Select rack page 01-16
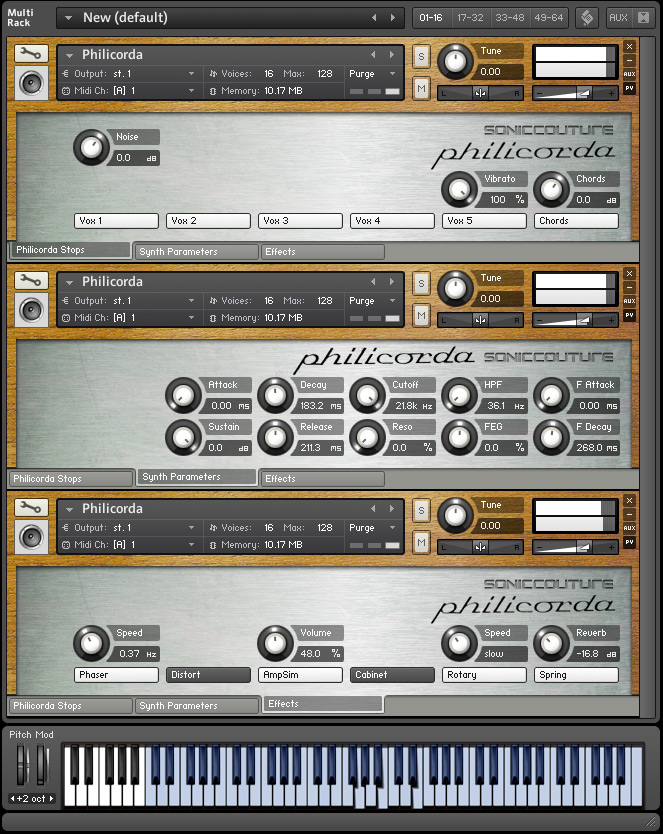This screenshot has width=663, height=834. pyautogui.click(x=431, y=18)
